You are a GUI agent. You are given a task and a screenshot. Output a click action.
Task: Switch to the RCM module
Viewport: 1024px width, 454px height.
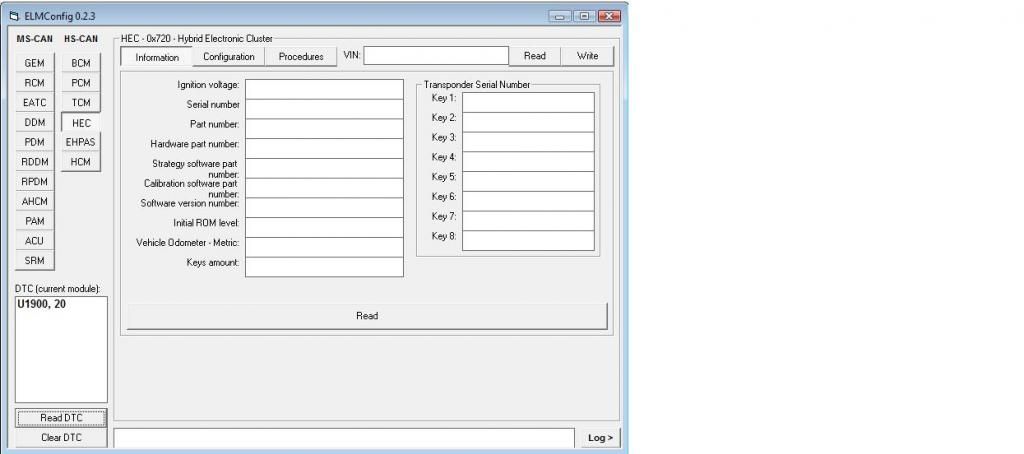pyautogui.click(x=34, y=83)
